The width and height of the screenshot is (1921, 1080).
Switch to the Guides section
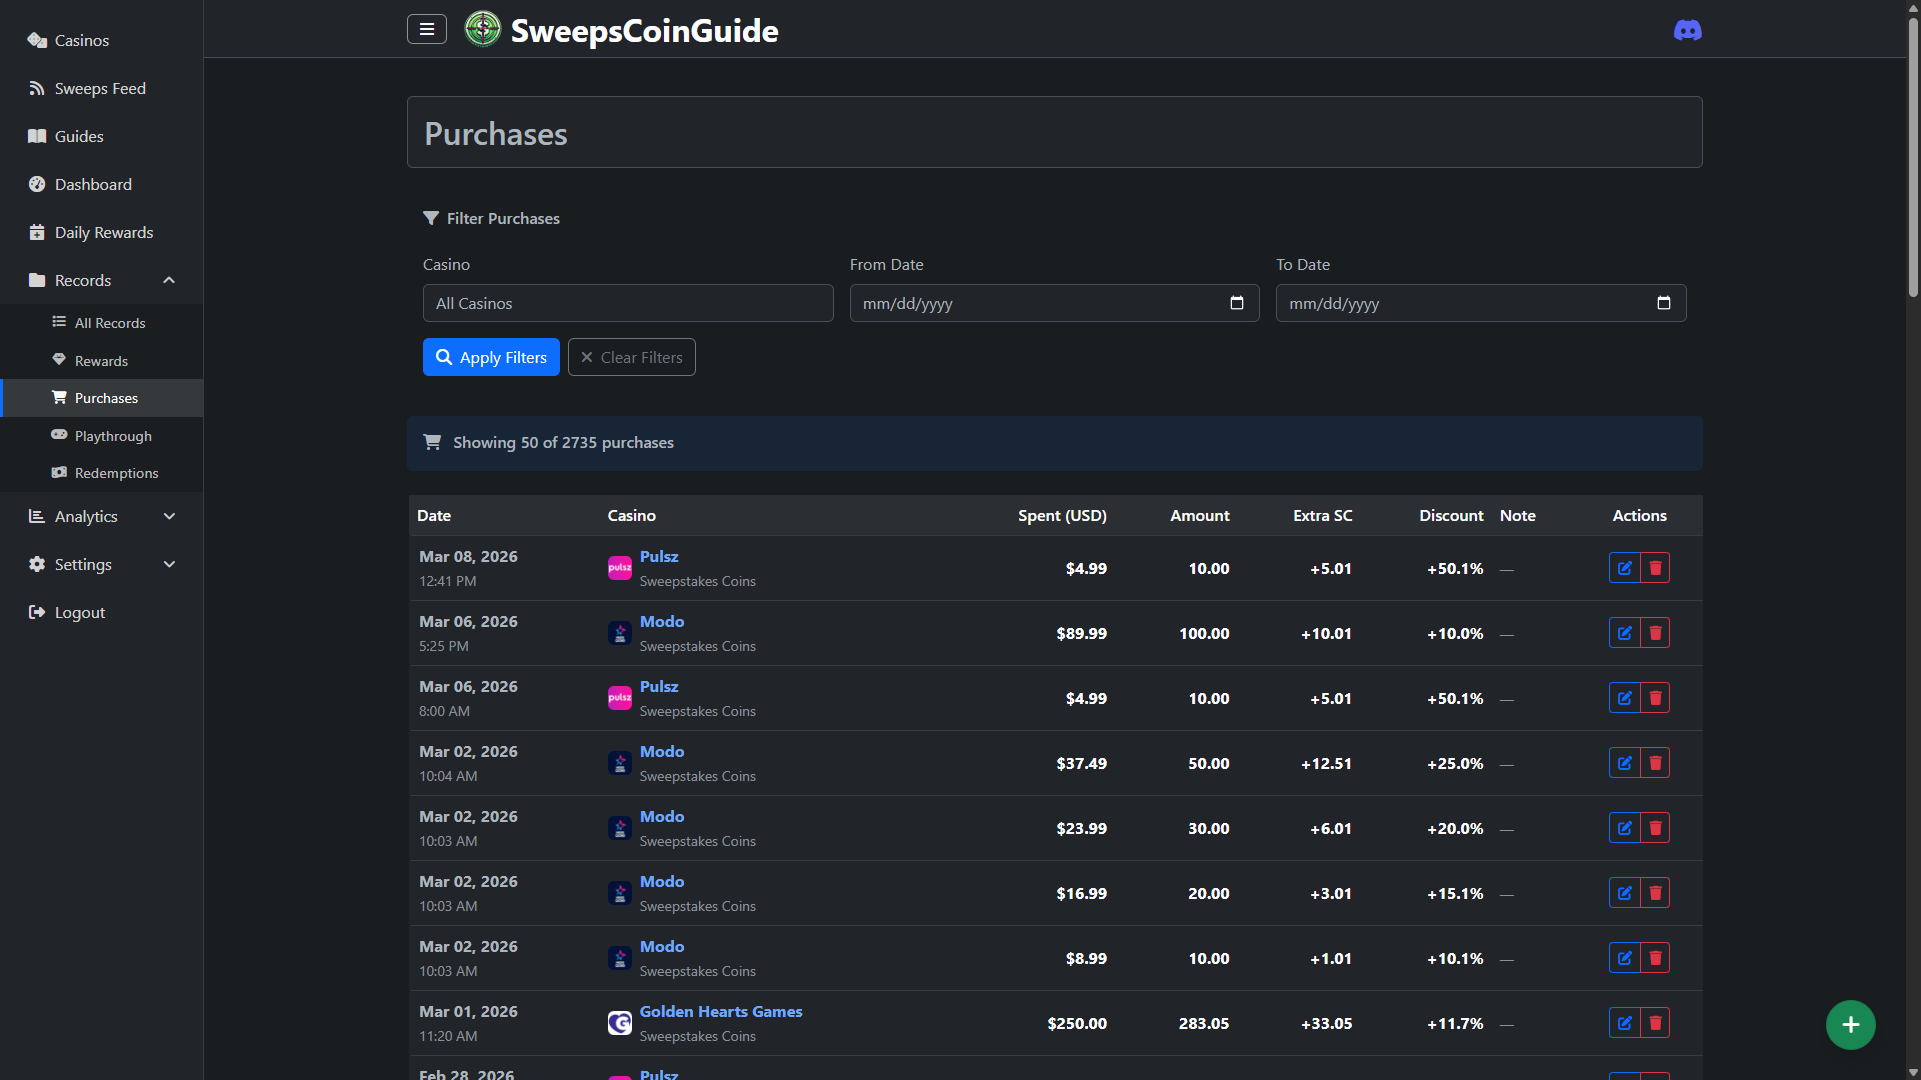pos(79,136)
